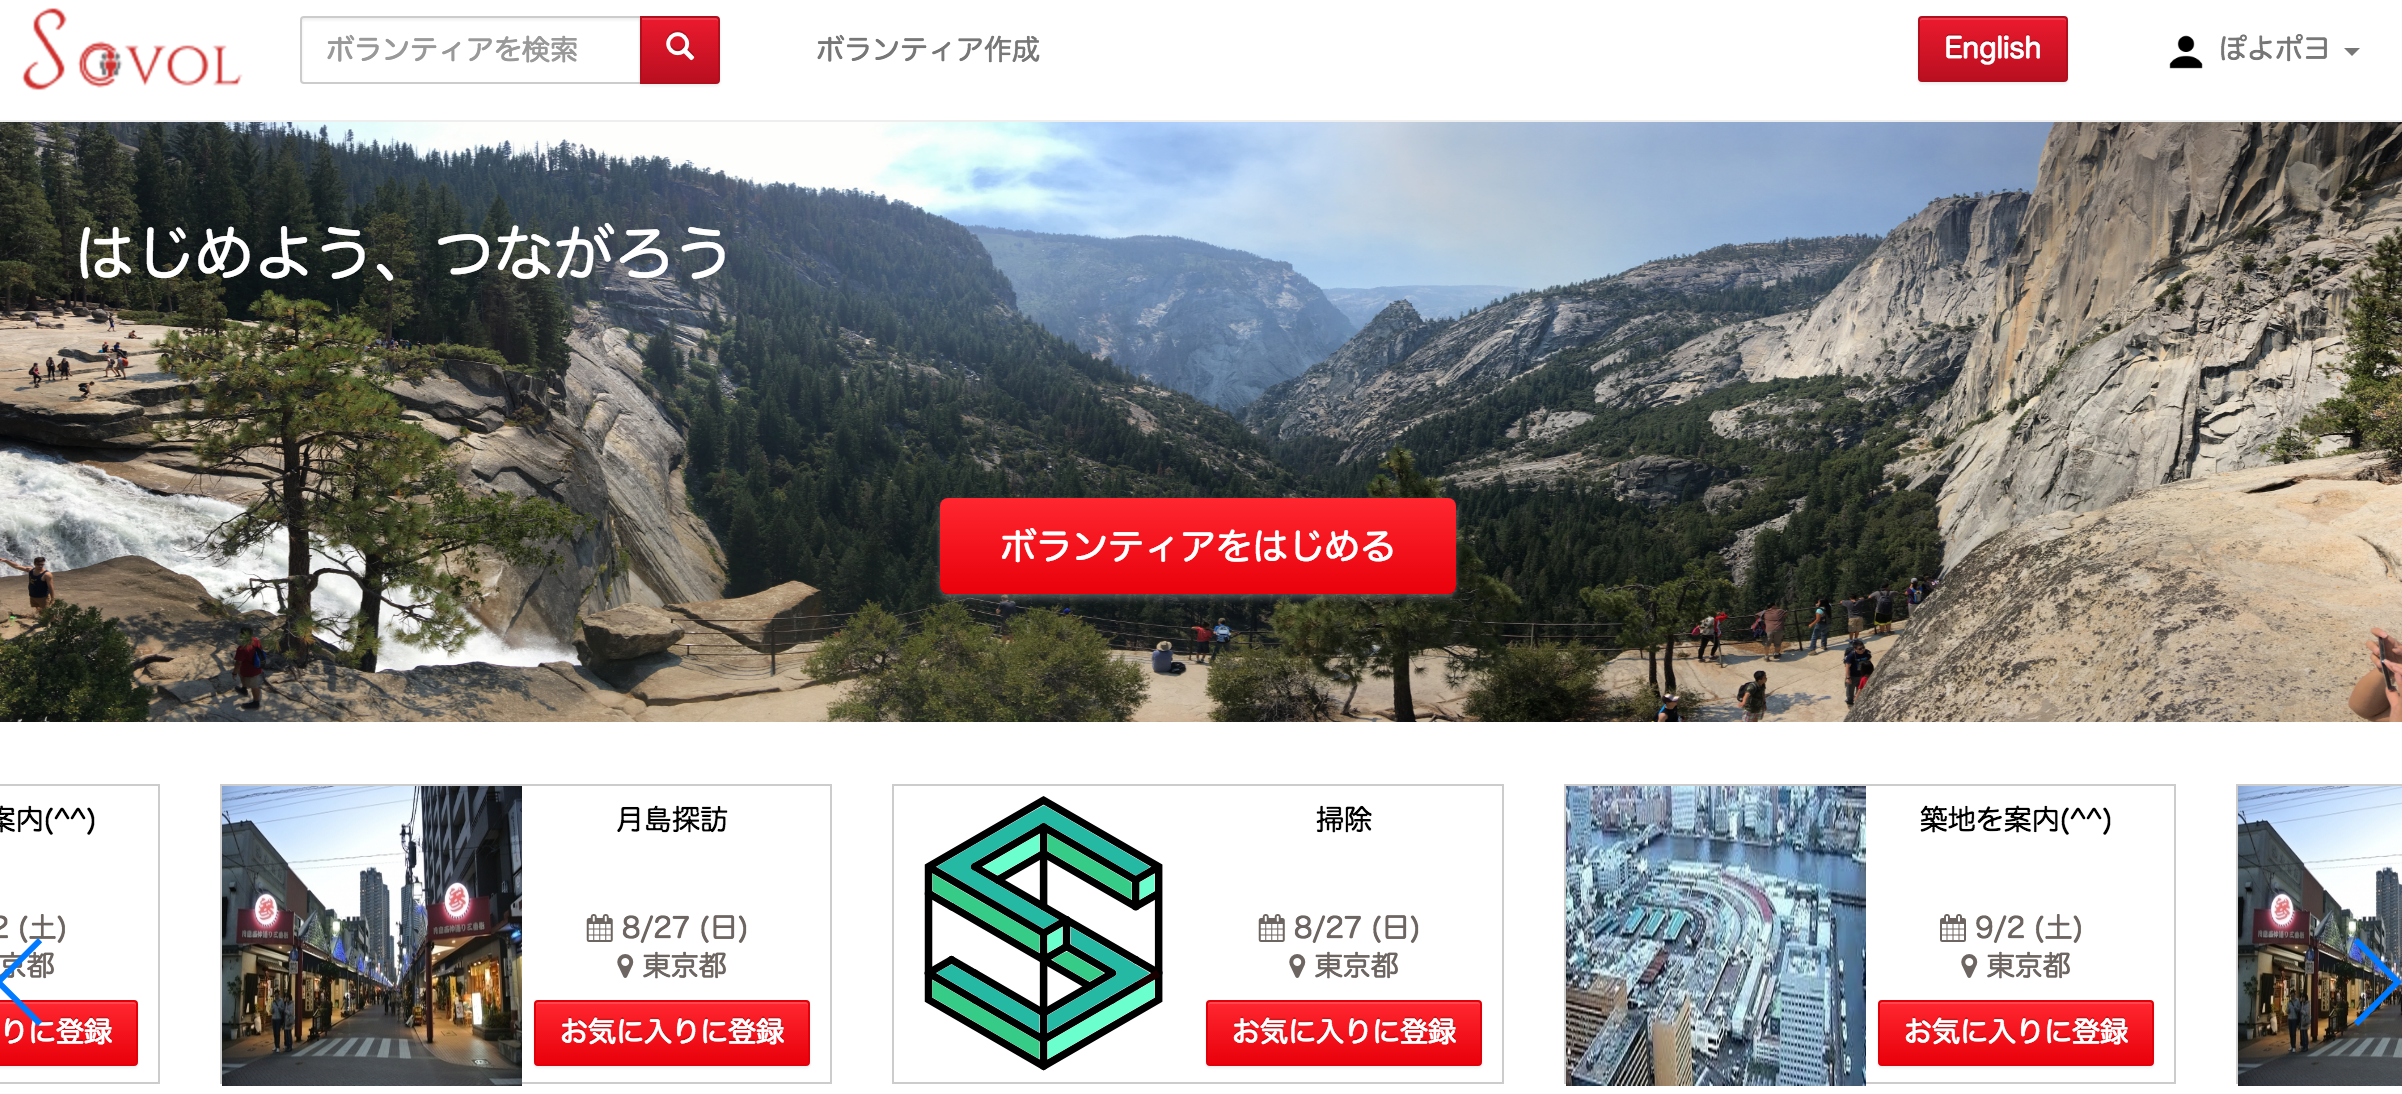Image resolution: width=2402 pixels, height=1094 pixels.
Task: Click the user profile silhouette icon
Action: [x=2185, y=51]
